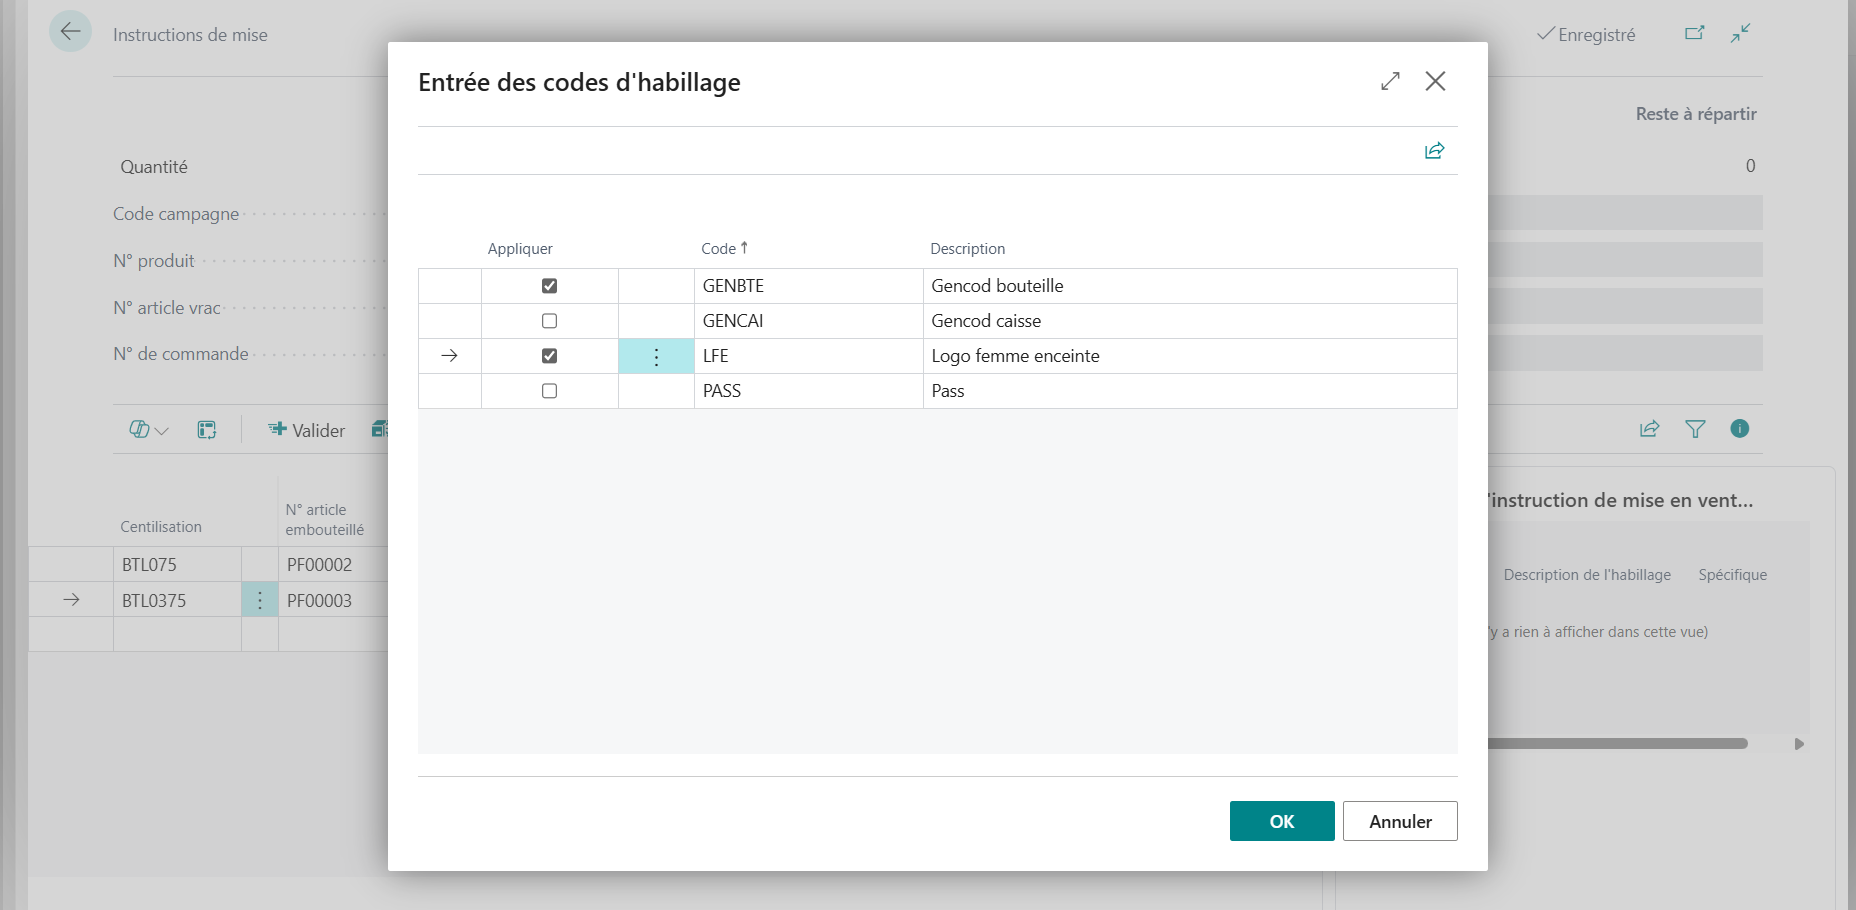Check Appliquer for GENCAI

549,321
